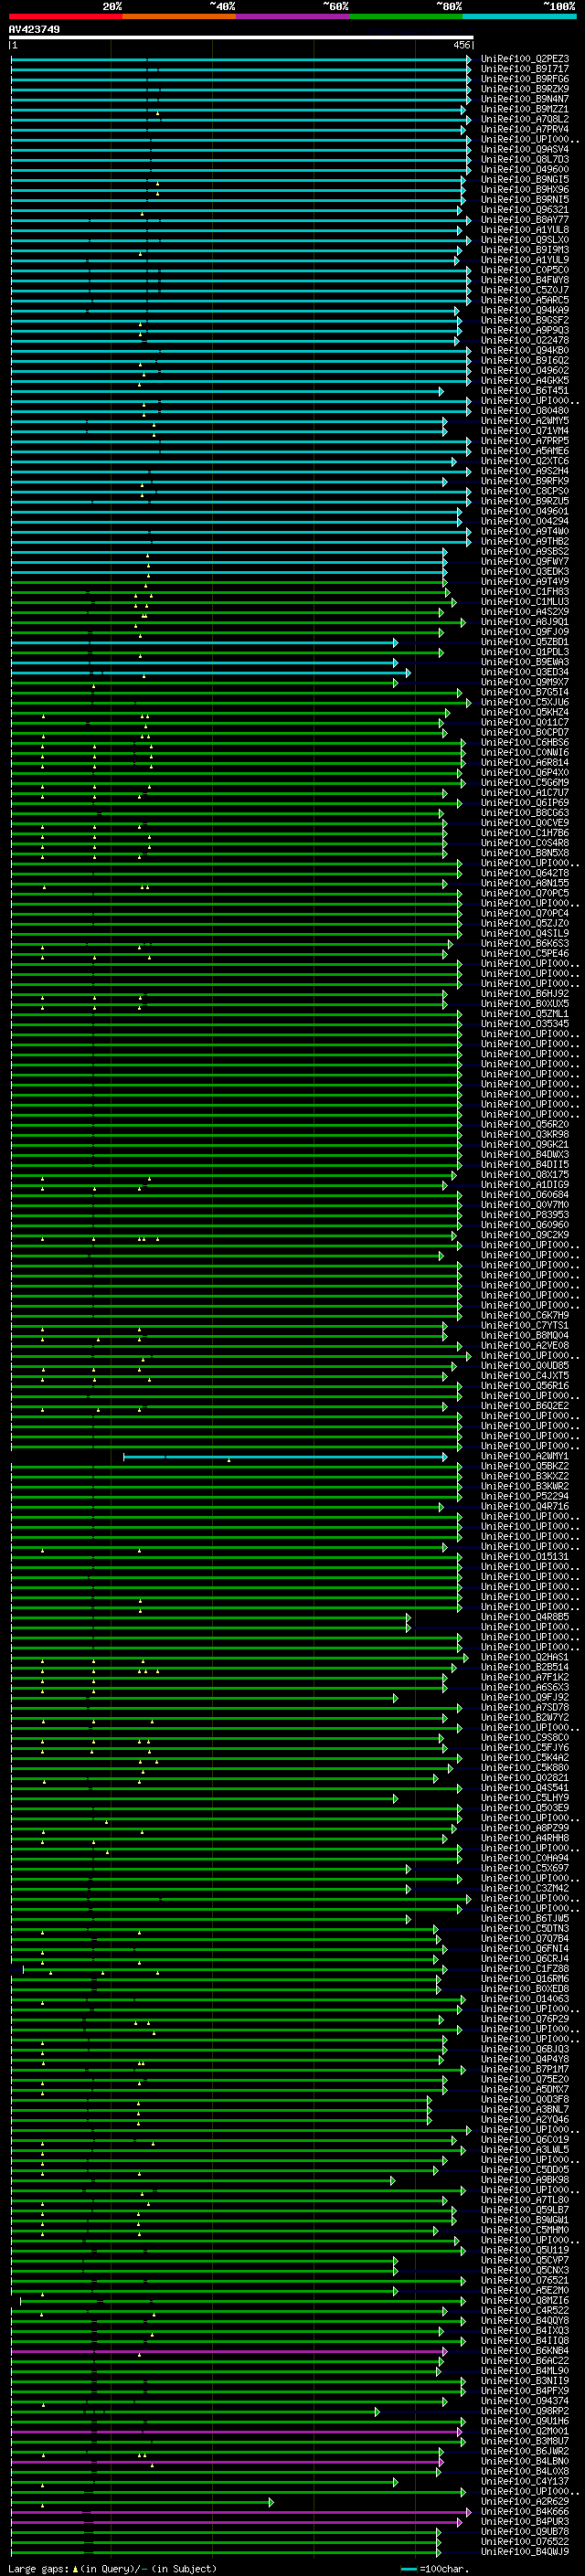Select the UniRef100_O35345 label

[x=524, y=1024]
